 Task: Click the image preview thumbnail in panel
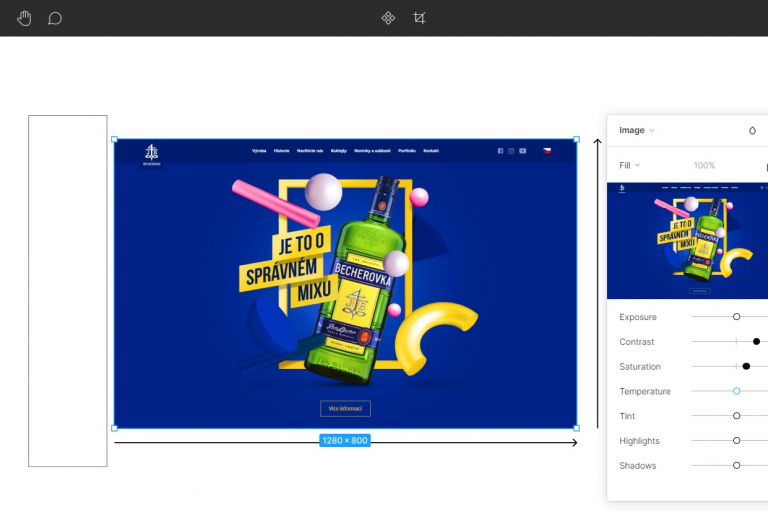687,241
